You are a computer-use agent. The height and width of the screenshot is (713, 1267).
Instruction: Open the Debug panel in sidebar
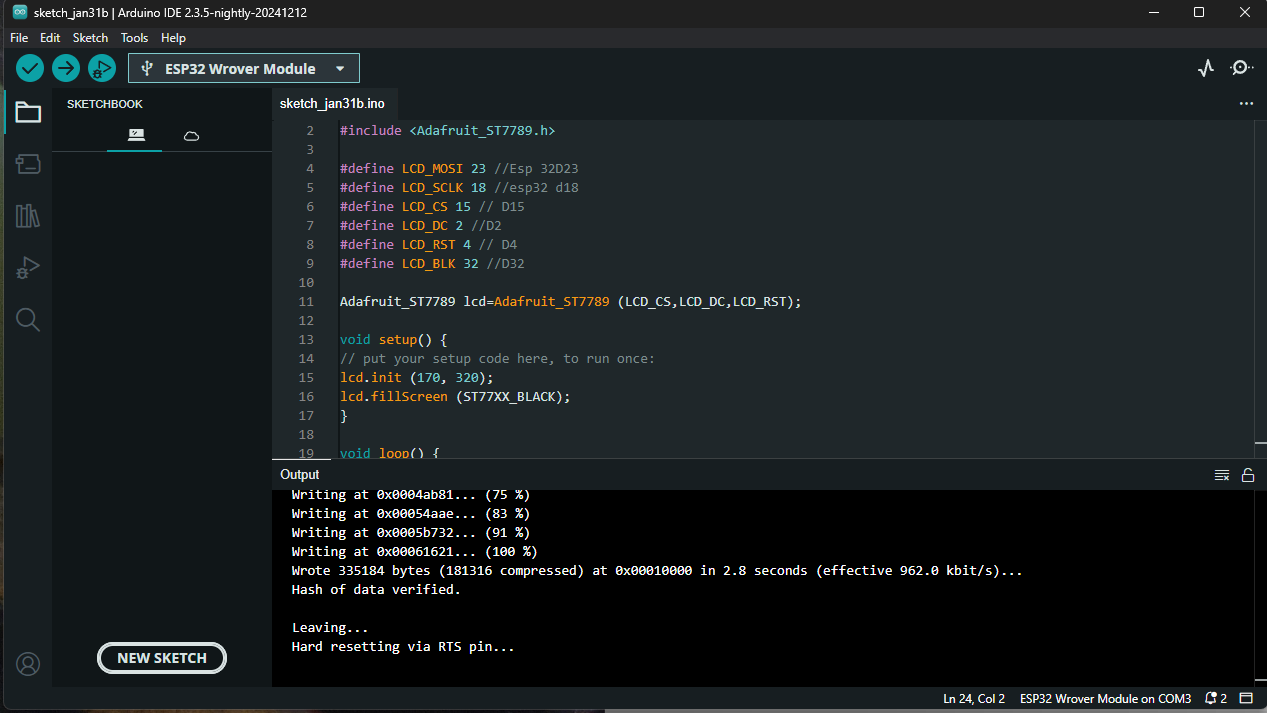click(x=28, y=268)
